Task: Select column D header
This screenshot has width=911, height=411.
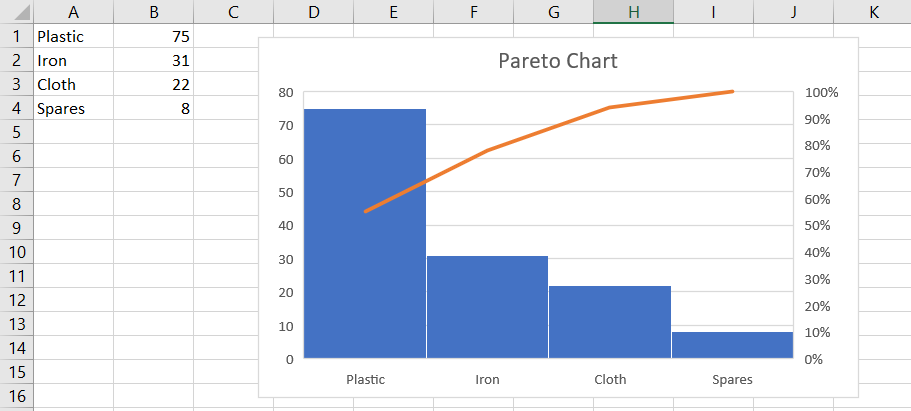Action: coord(314,12)
